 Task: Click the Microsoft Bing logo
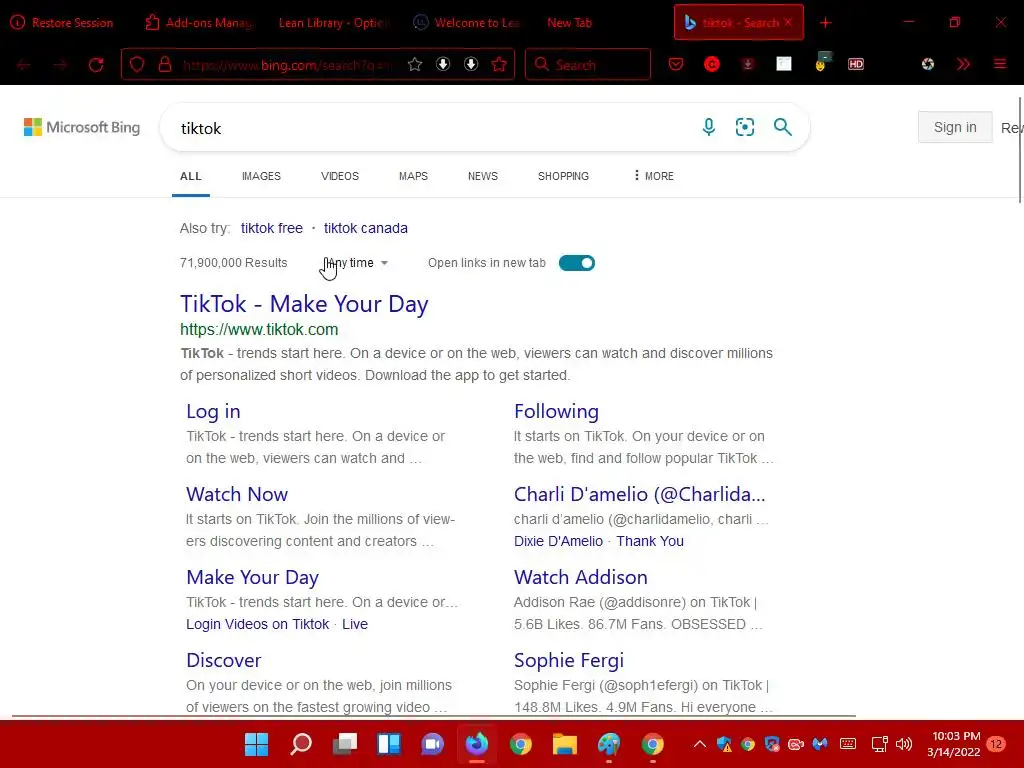(x=82, y=127)
